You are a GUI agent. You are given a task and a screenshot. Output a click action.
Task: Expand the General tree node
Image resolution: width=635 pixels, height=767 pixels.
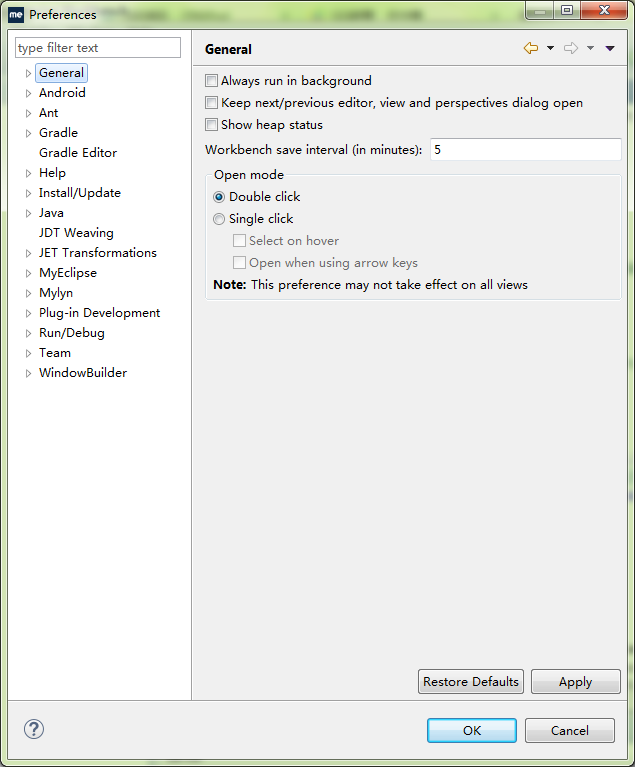pos(28,73)
